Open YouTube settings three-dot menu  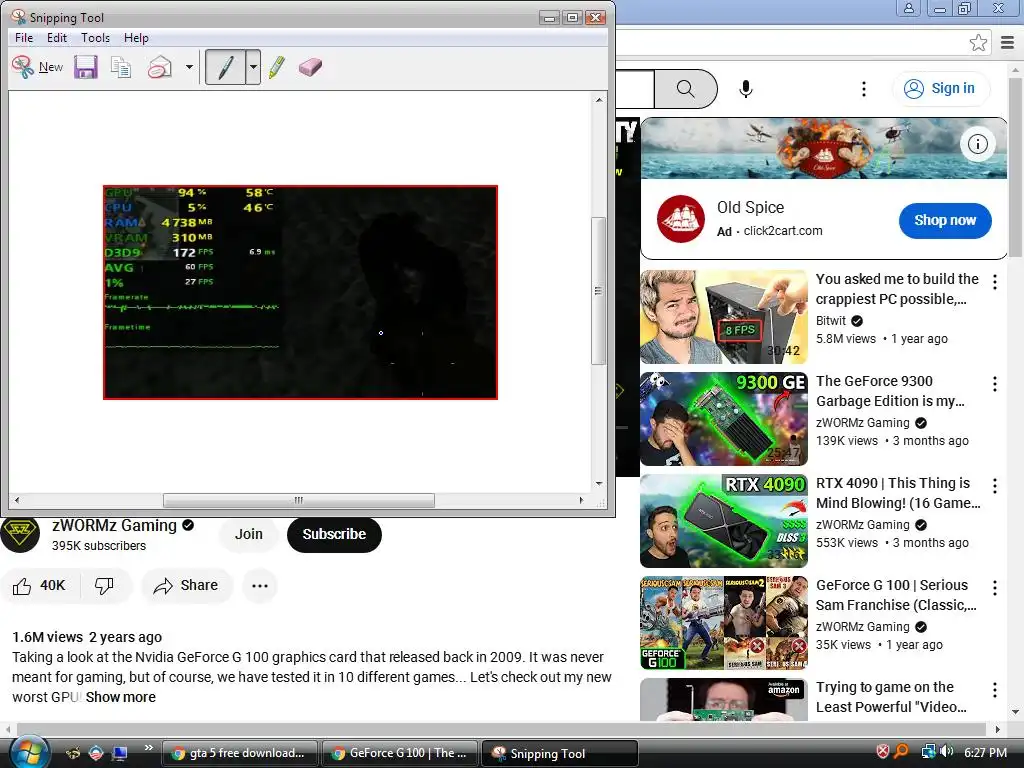click(864, 89)
